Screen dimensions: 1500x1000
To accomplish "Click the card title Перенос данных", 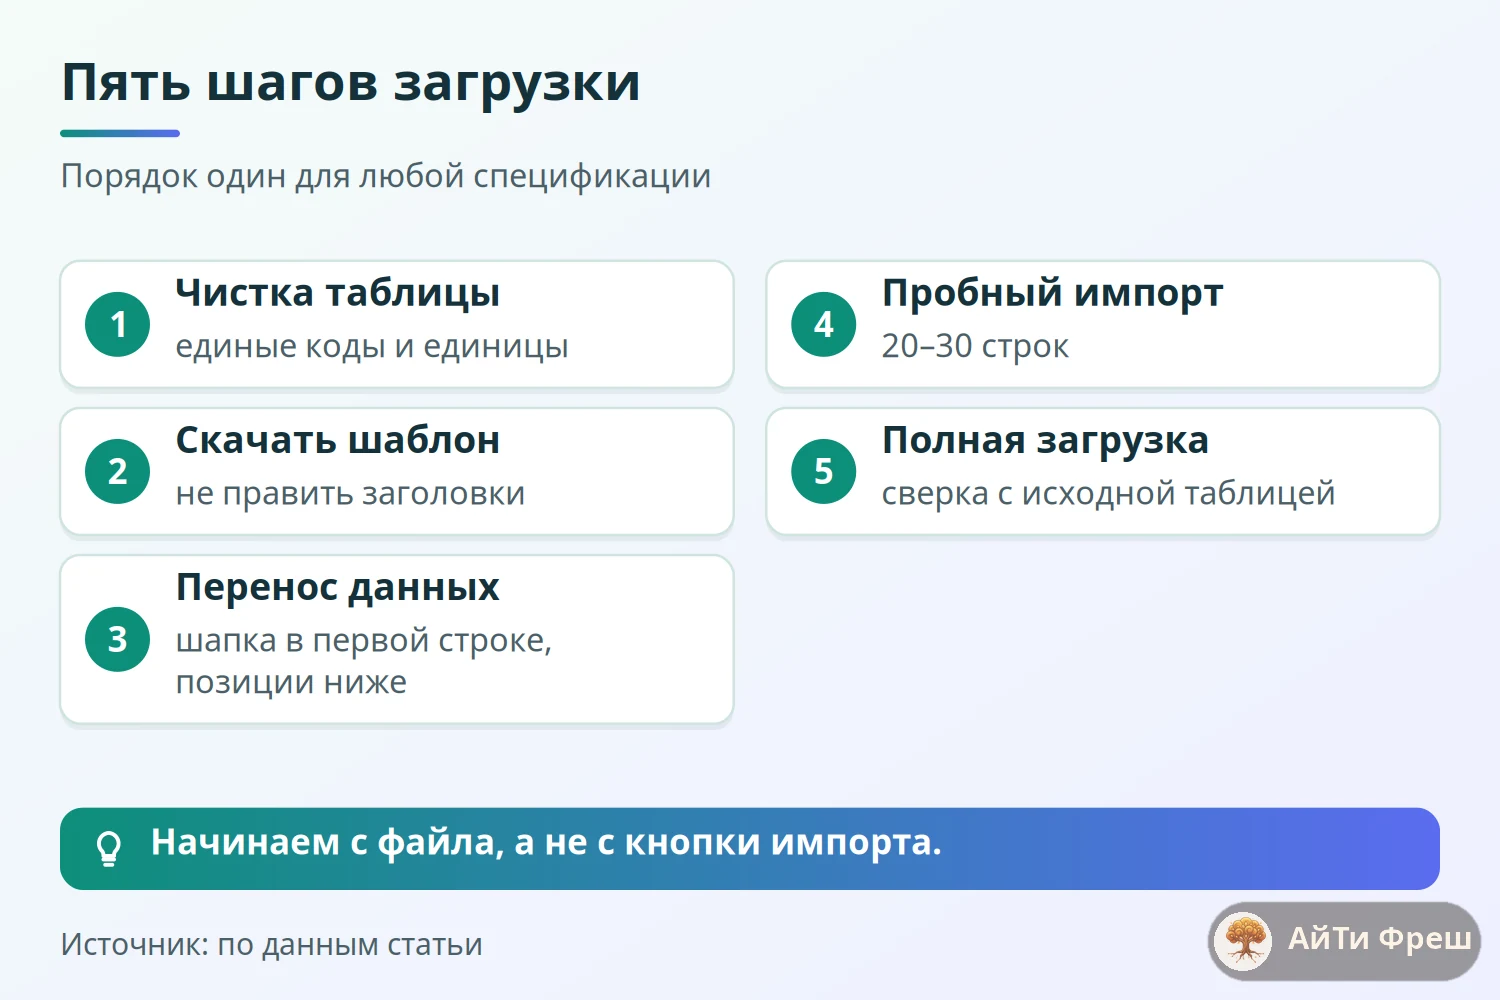I will [338, 587].
